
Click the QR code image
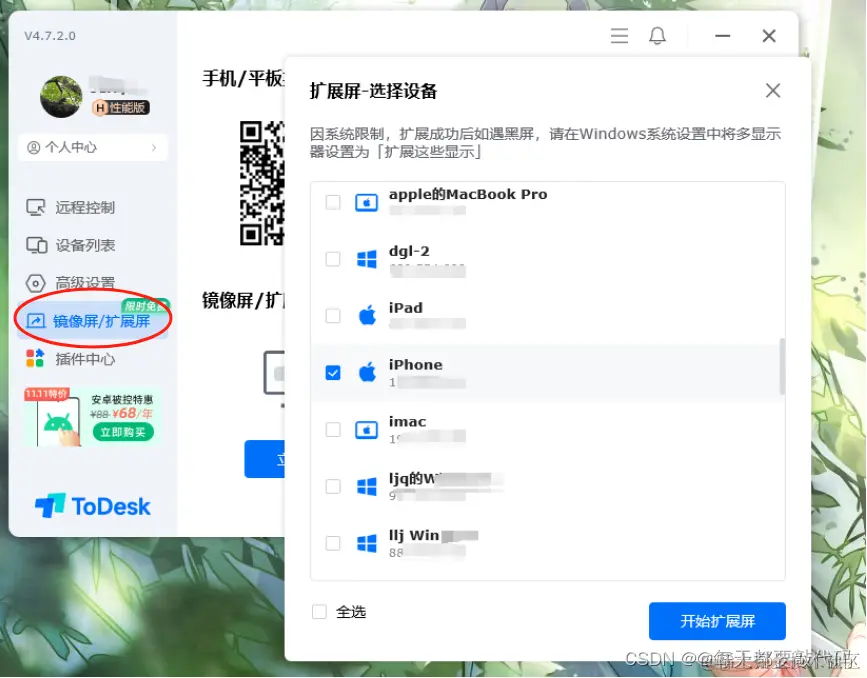[263, 183]
